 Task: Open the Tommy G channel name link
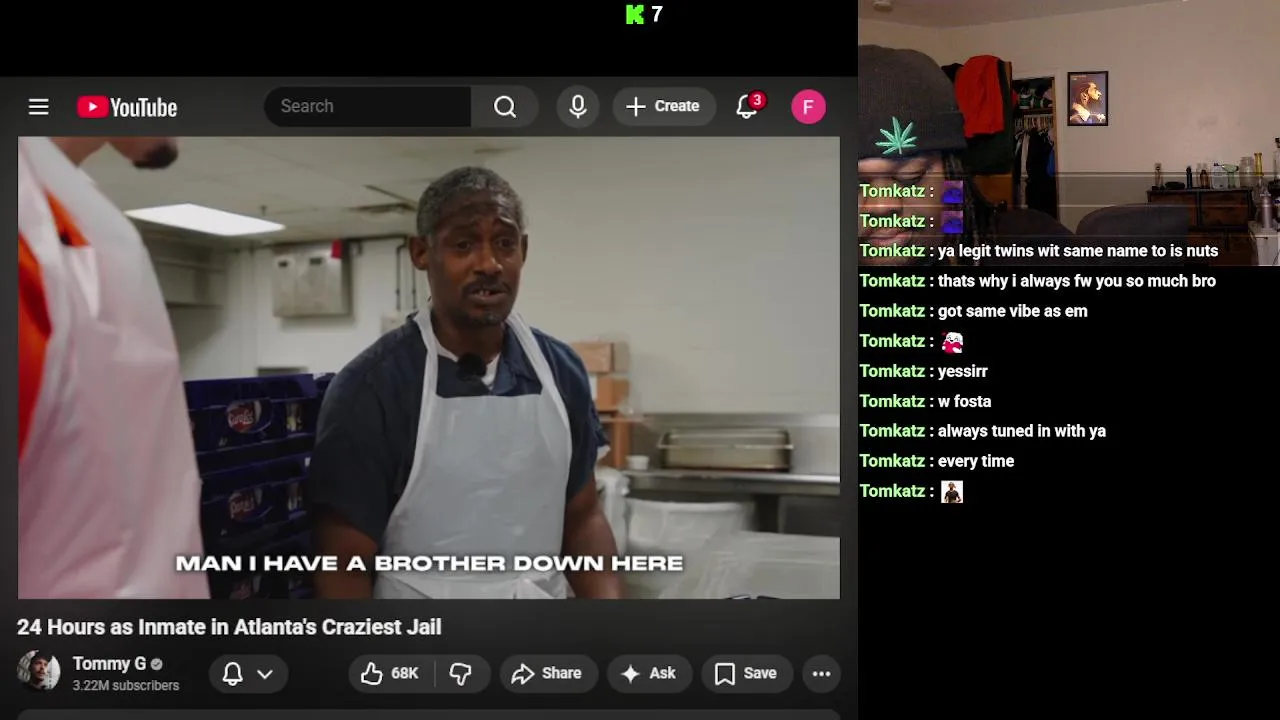pos(109,664)
